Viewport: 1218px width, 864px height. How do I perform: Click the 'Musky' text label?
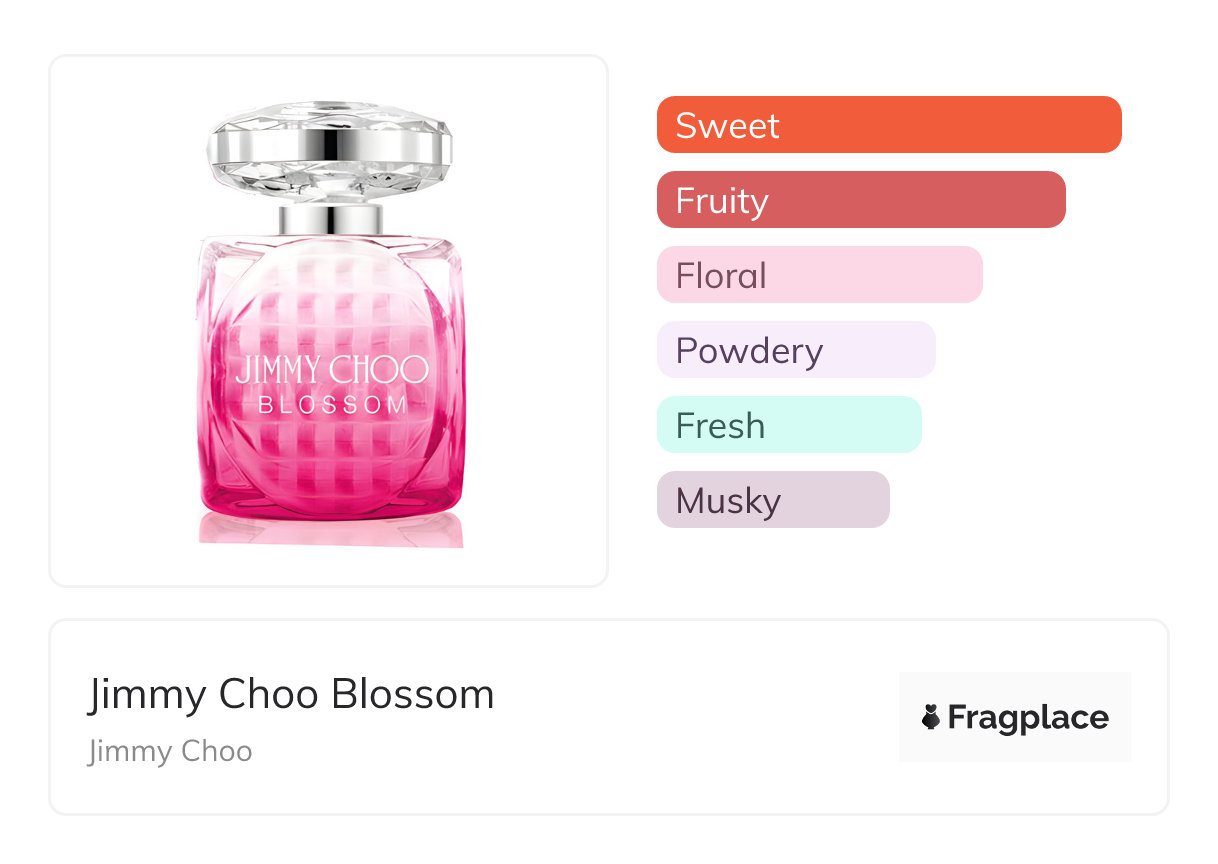coord(728,501)
